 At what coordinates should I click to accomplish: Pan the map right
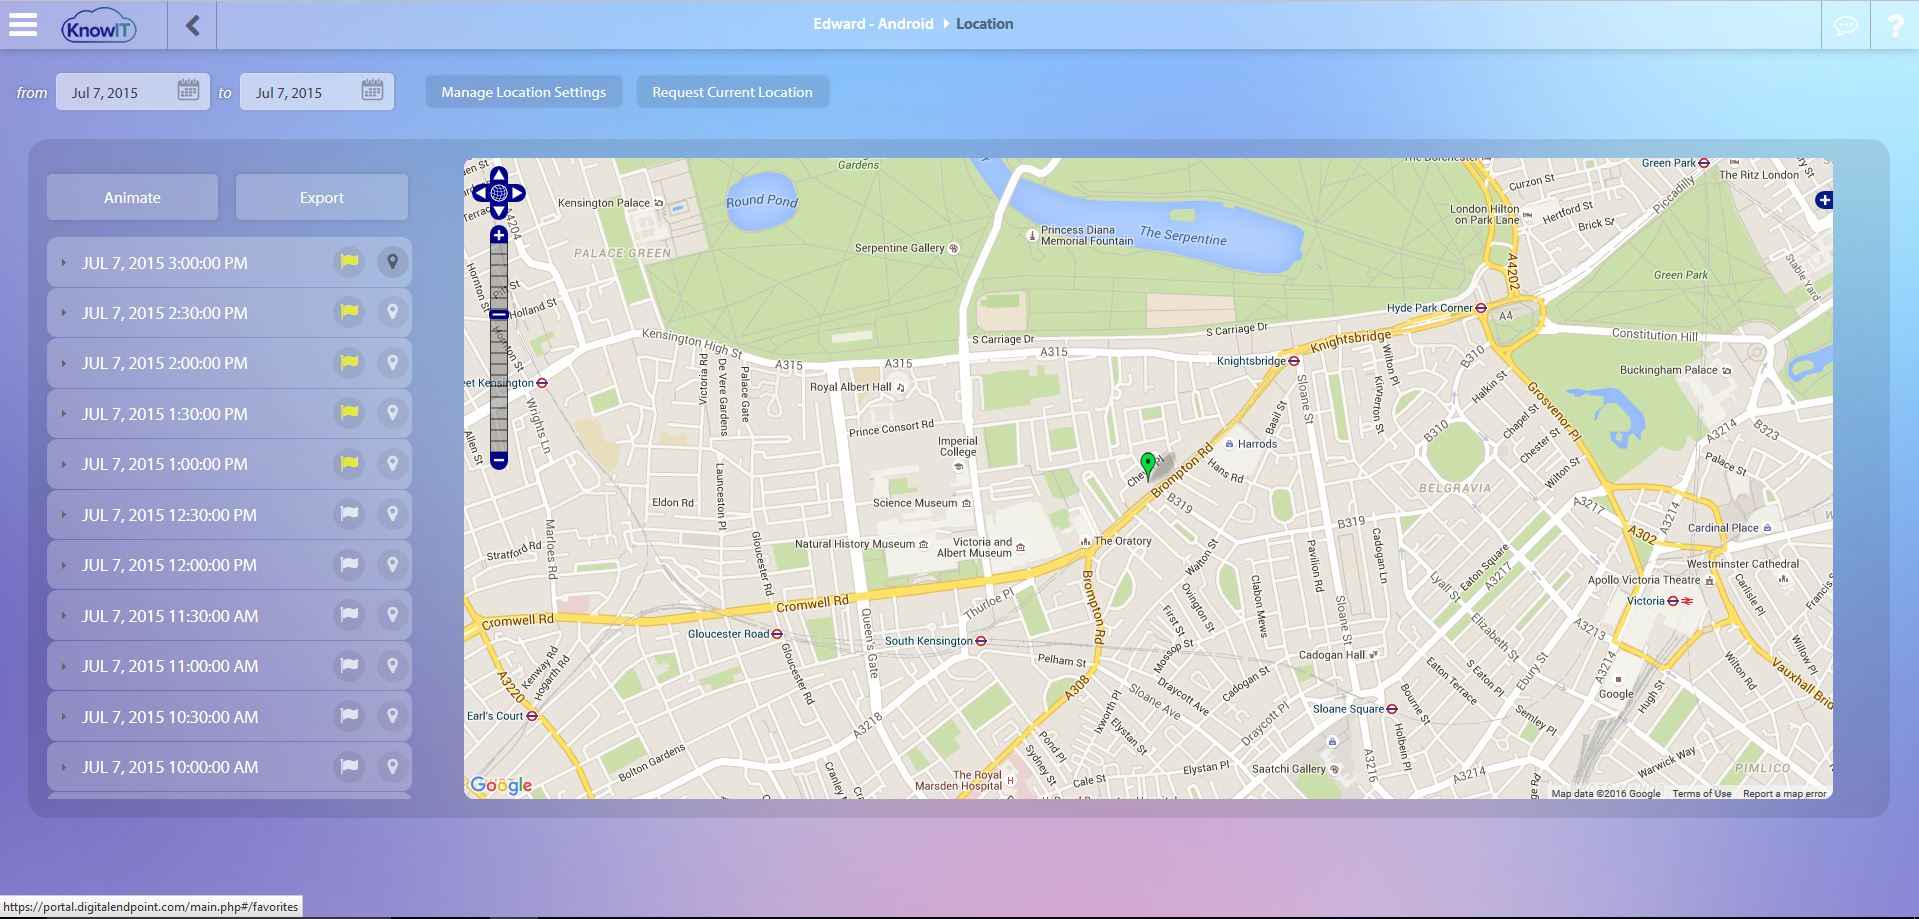pos(517,193)
